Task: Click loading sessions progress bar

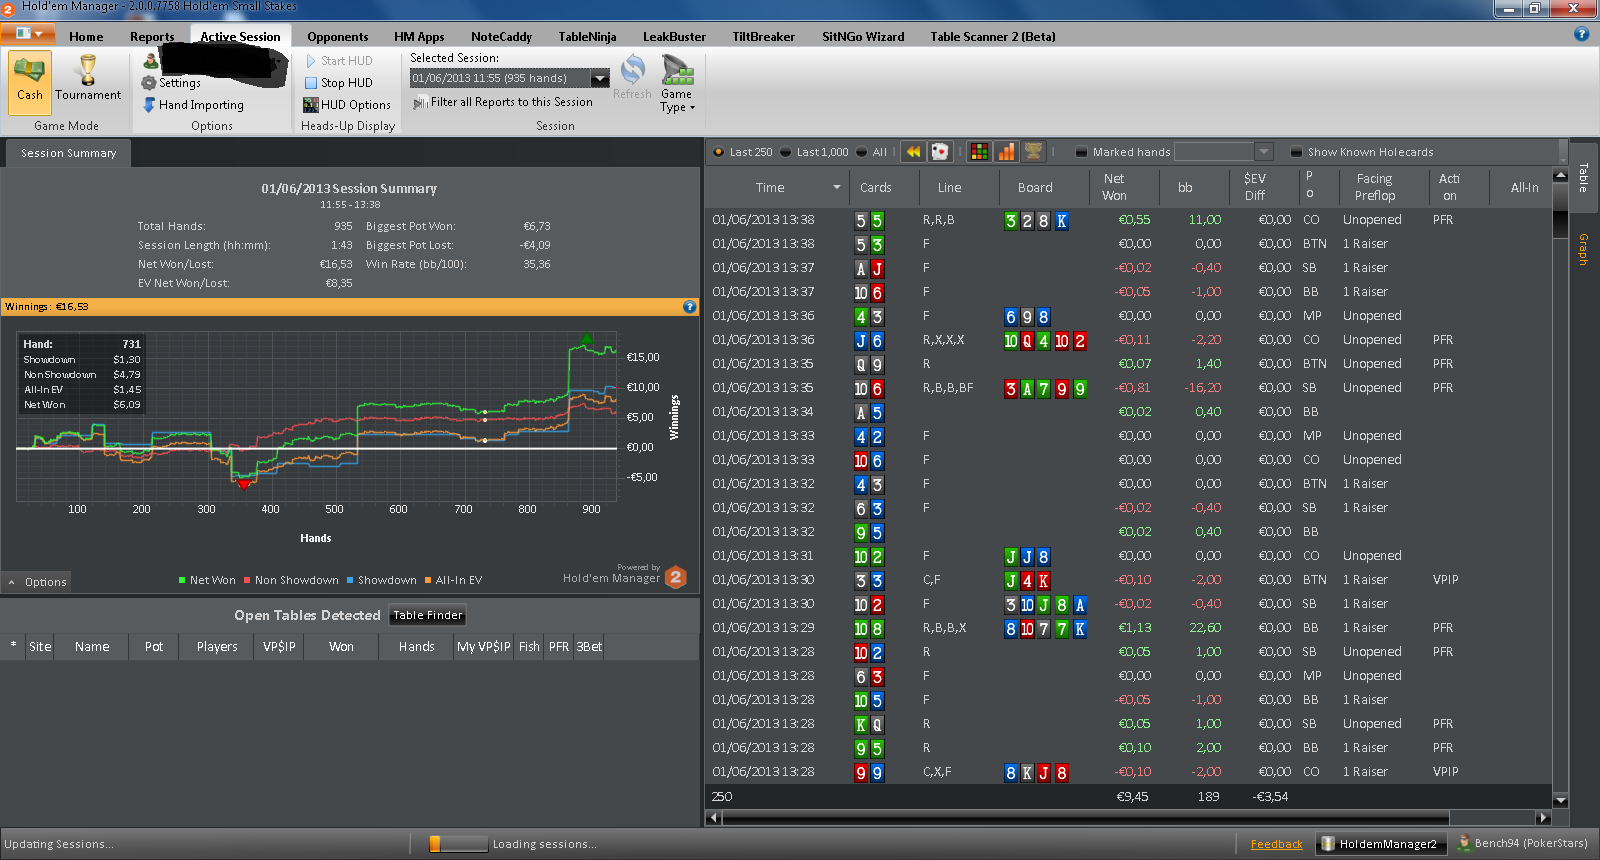Action: tap(458, 844)
